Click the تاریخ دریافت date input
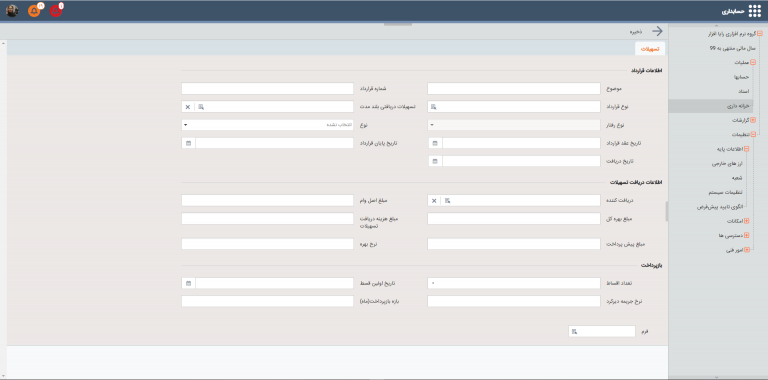 pyautogui.click(x=521, y=161)
